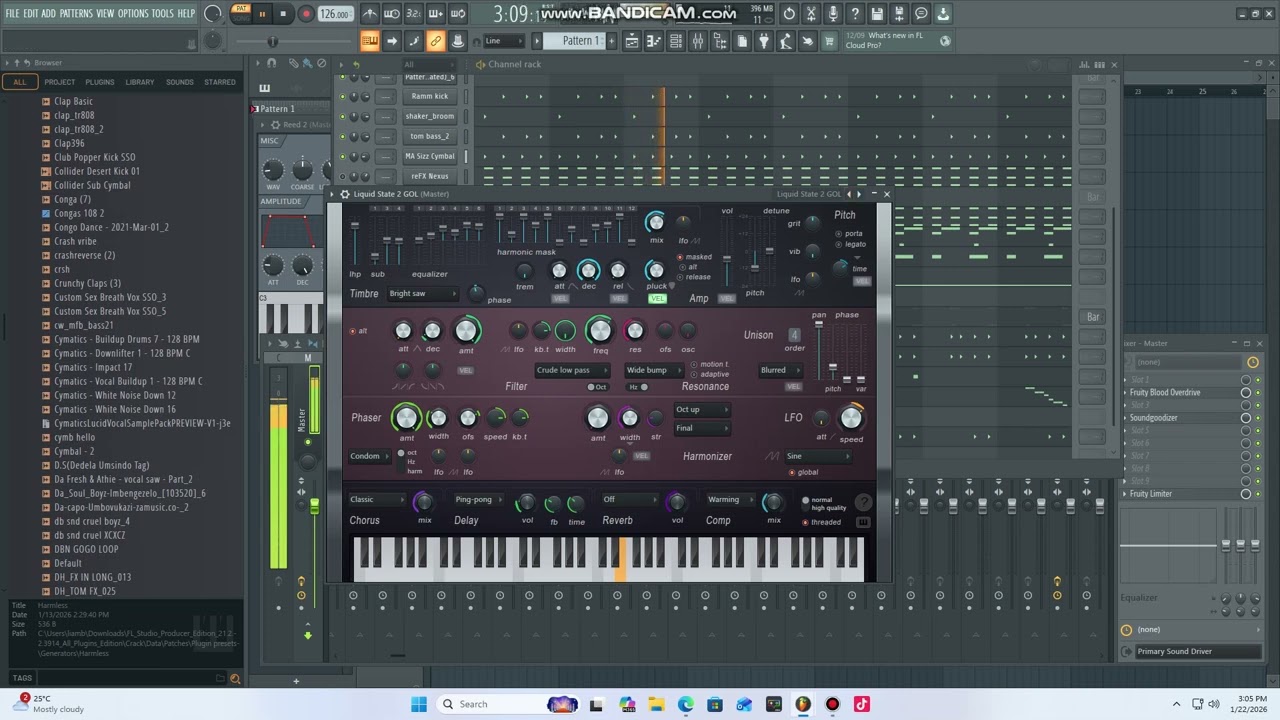The height and width of the screenshot is (720, 1280).
Task: Toggle PAT/SONG mode switch
Action: 241,13
